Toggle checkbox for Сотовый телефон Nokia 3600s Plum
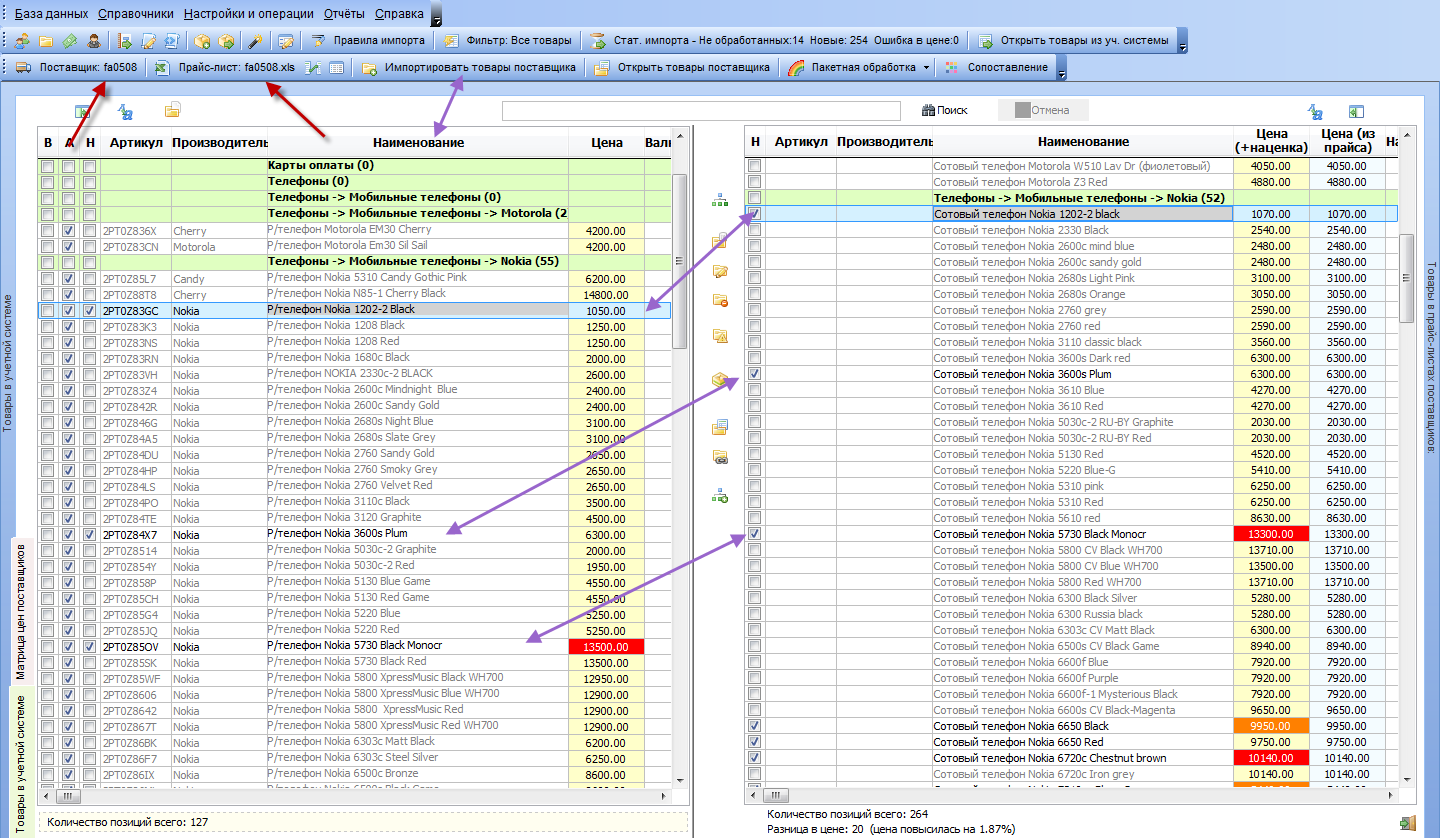Screen dimensions: 1440x838 click(755, 374)
